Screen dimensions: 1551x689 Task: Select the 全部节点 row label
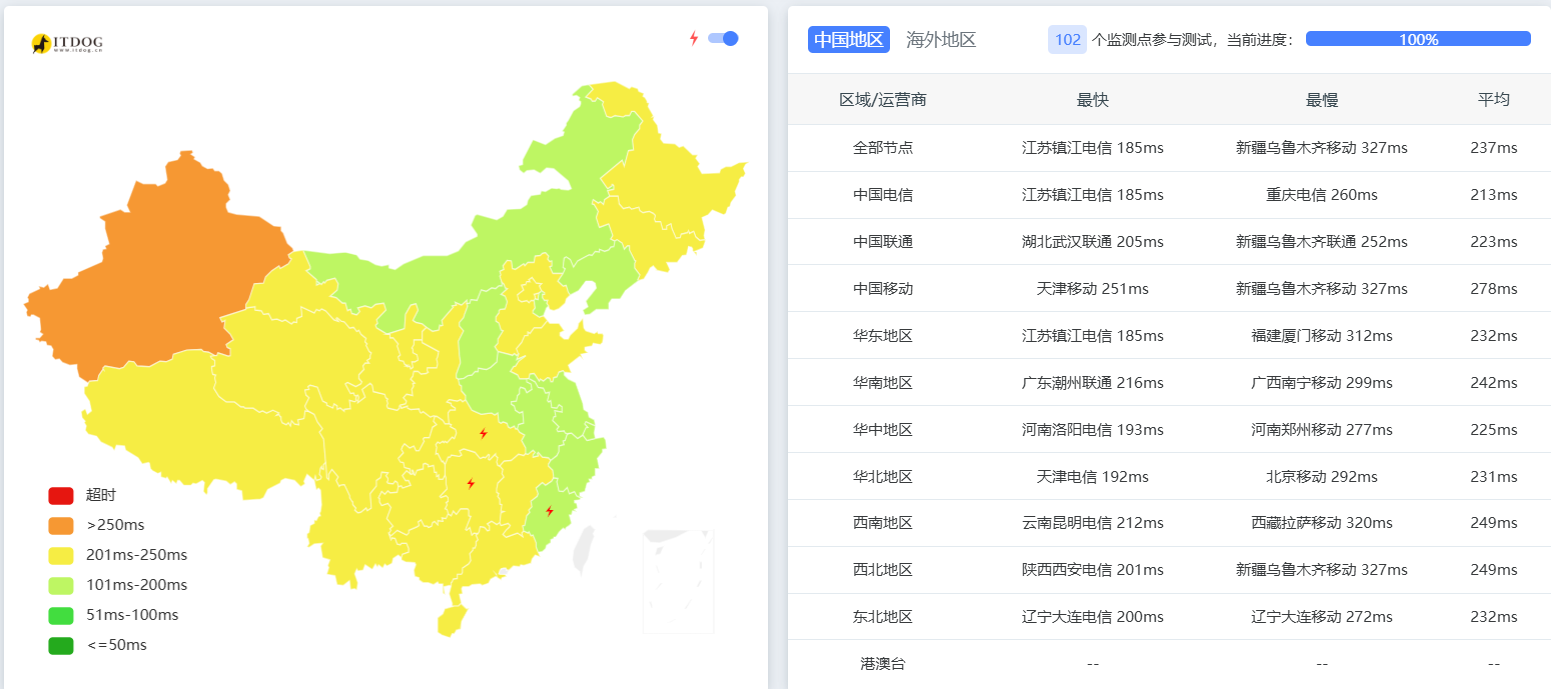(x=883, y=148)
